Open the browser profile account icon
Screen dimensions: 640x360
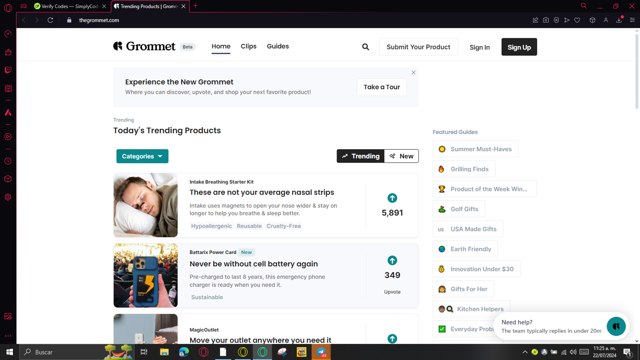click(x=606, y=20)
